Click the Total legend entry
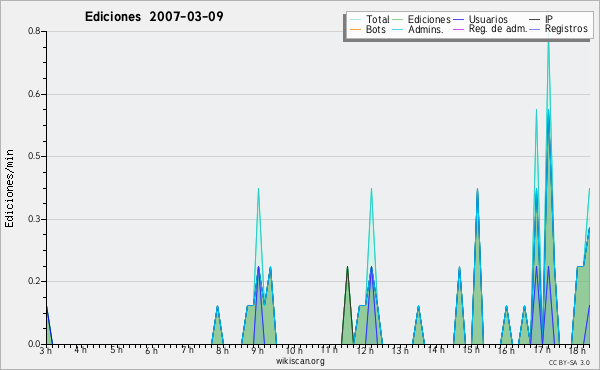Screen dimensions: 600x370 coord(370,19)
